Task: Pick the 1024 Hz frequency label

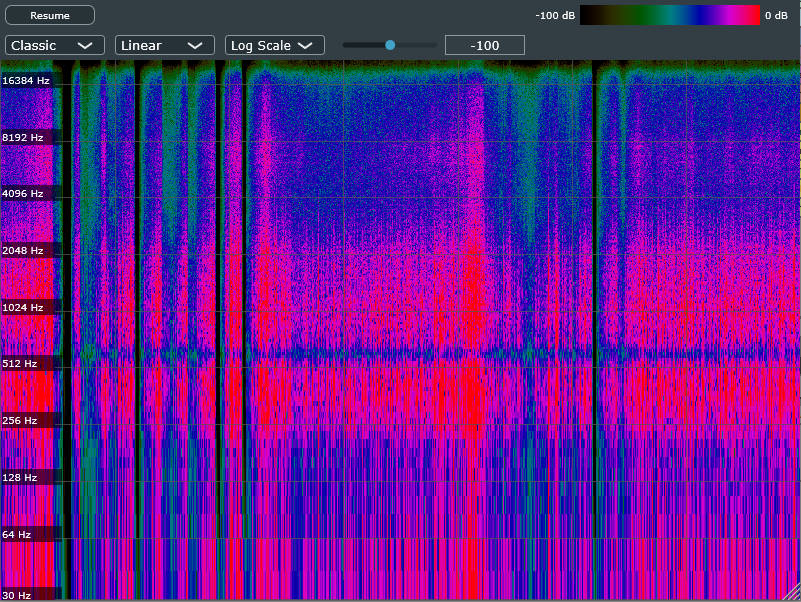Action: coord(24,307)
